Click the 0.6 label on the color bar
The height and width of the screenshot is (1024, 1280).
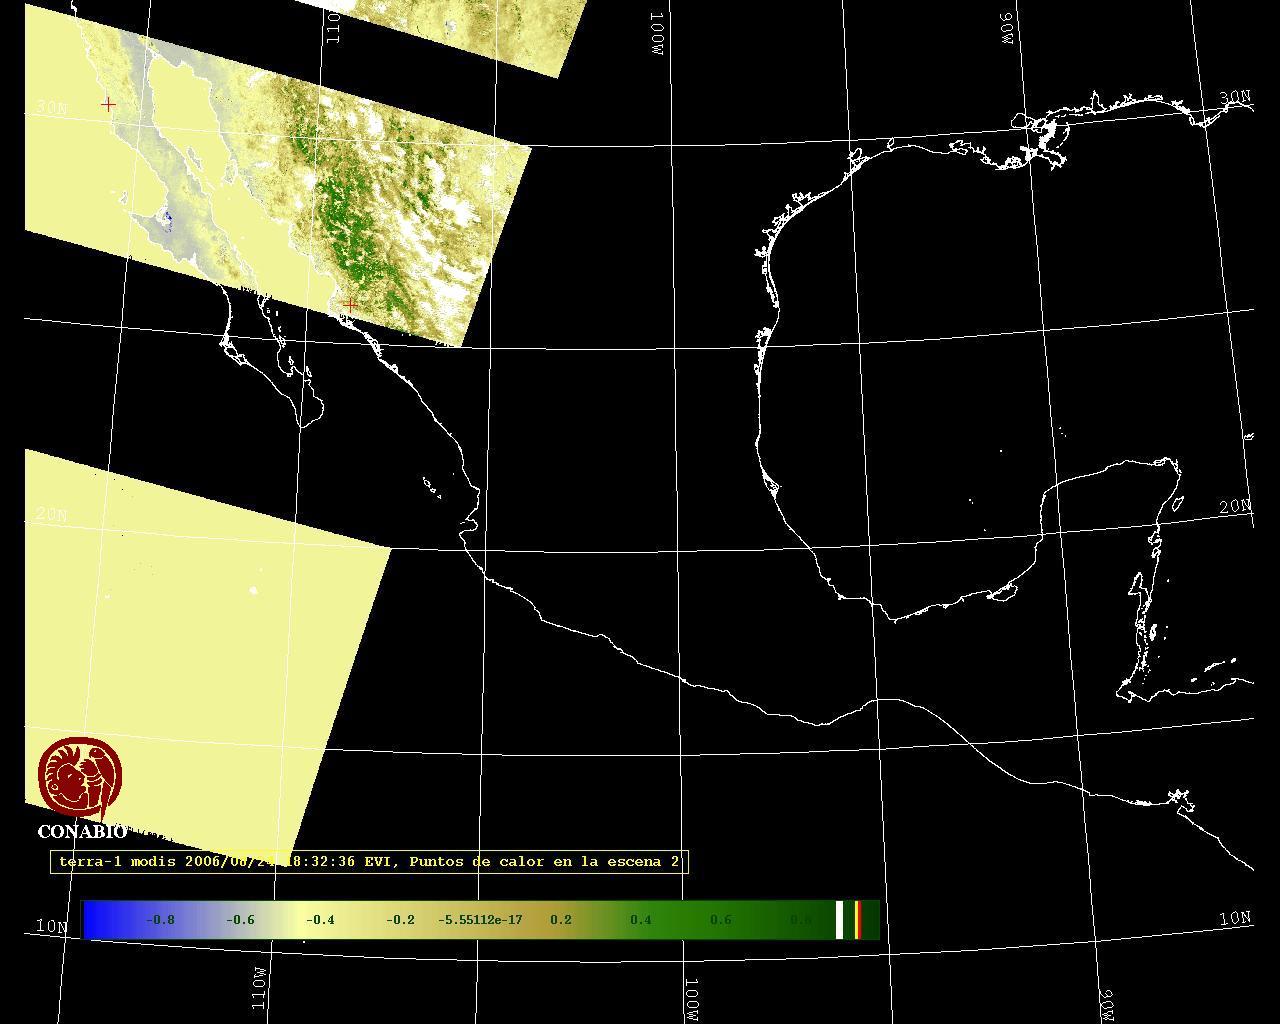click(x=721, y=920)
